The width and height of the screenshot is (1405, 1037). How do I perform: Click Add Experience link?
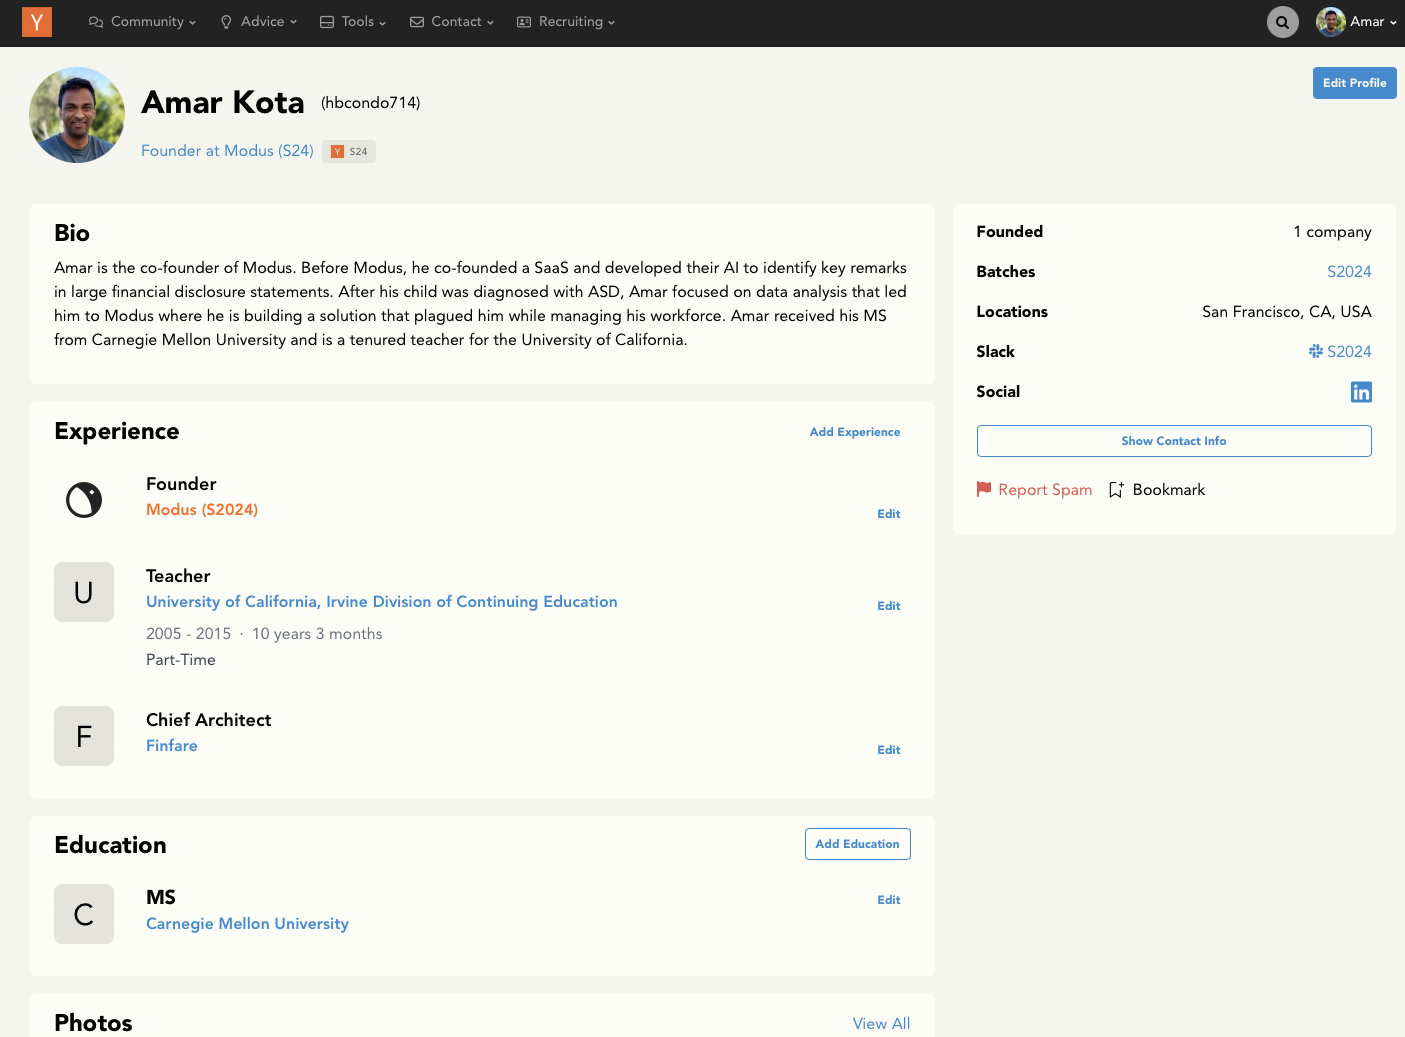point(854,432)
